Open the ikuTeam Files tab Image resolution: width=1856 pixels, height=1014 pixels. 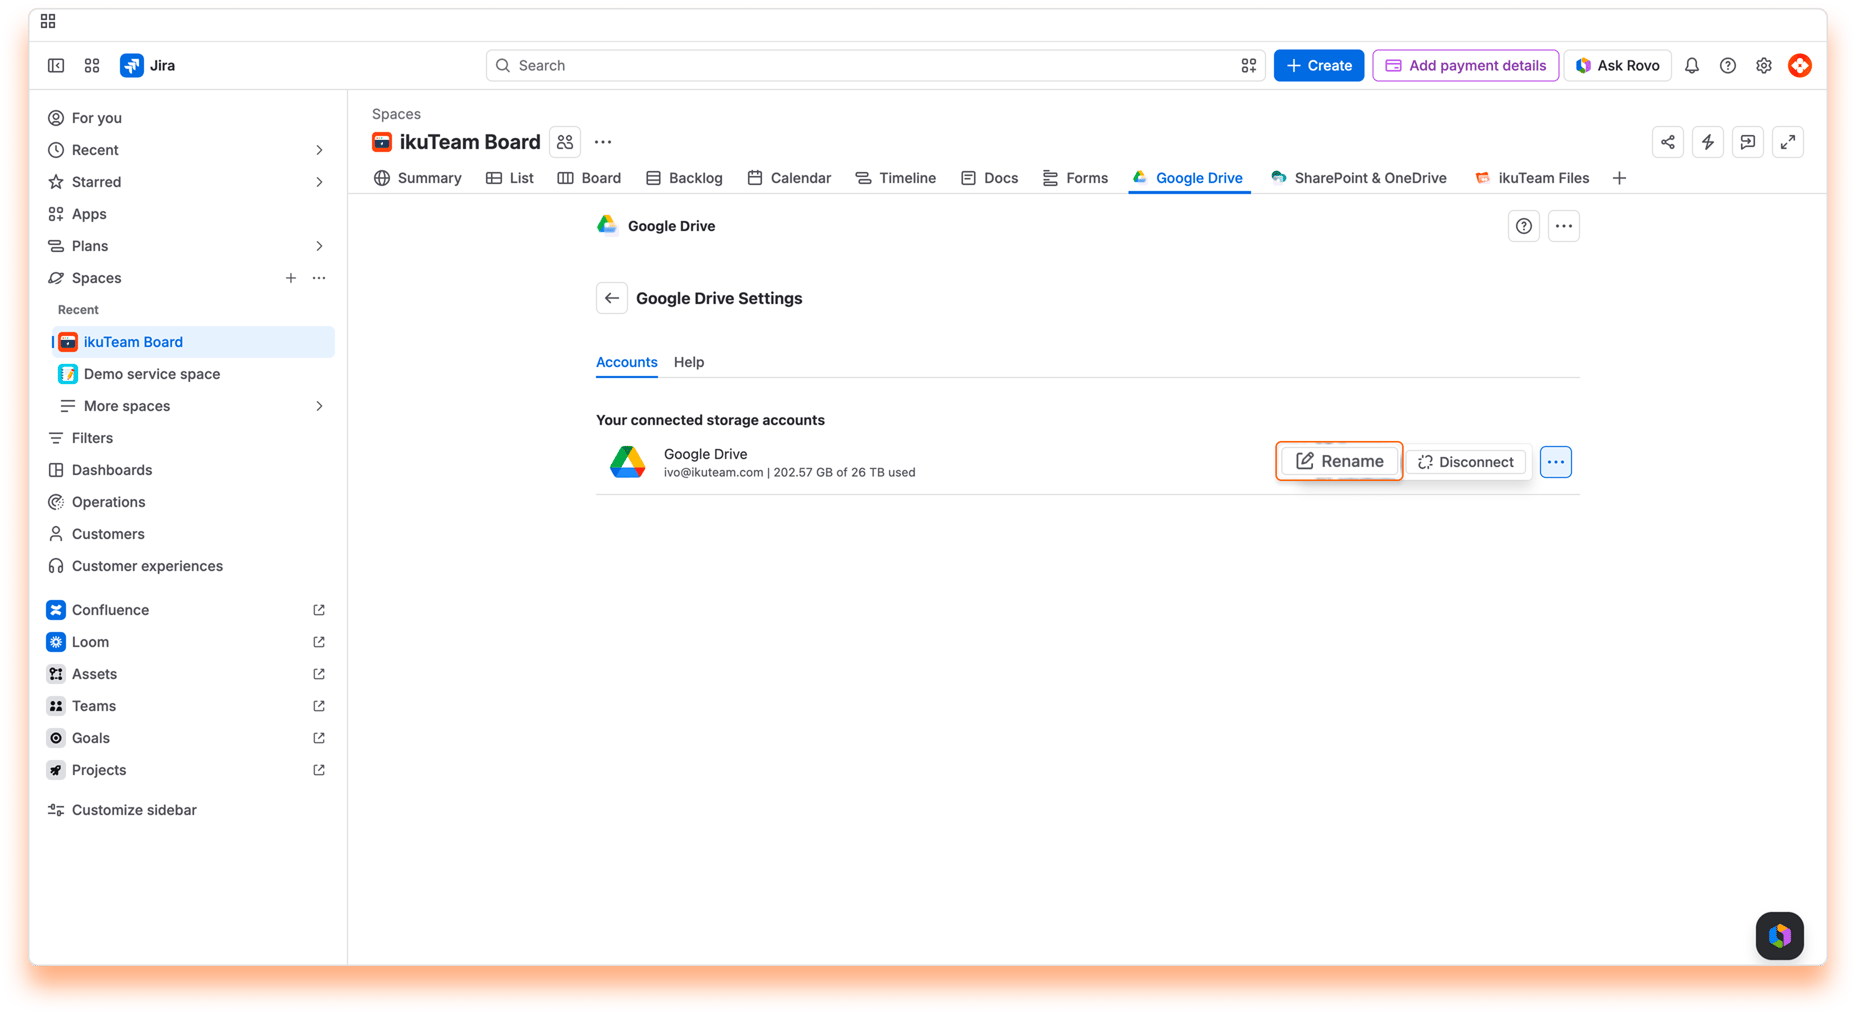click(x=1532, y=178)
